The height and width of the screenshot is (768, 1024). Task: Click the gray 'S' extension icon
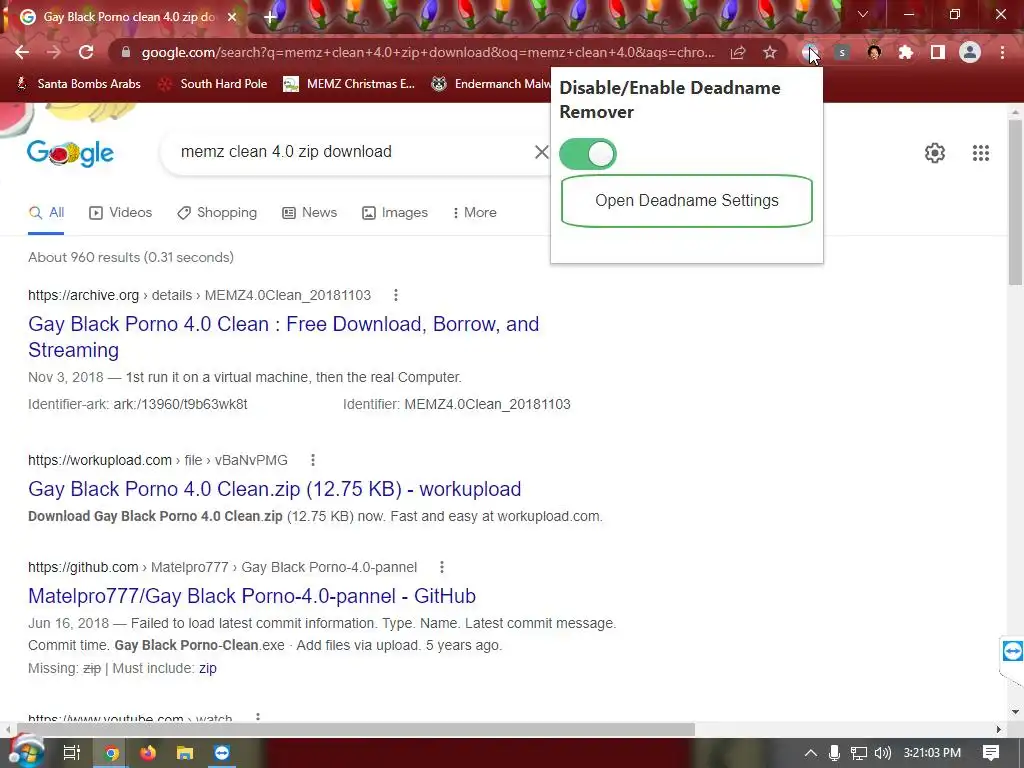(x=842, y=52)
